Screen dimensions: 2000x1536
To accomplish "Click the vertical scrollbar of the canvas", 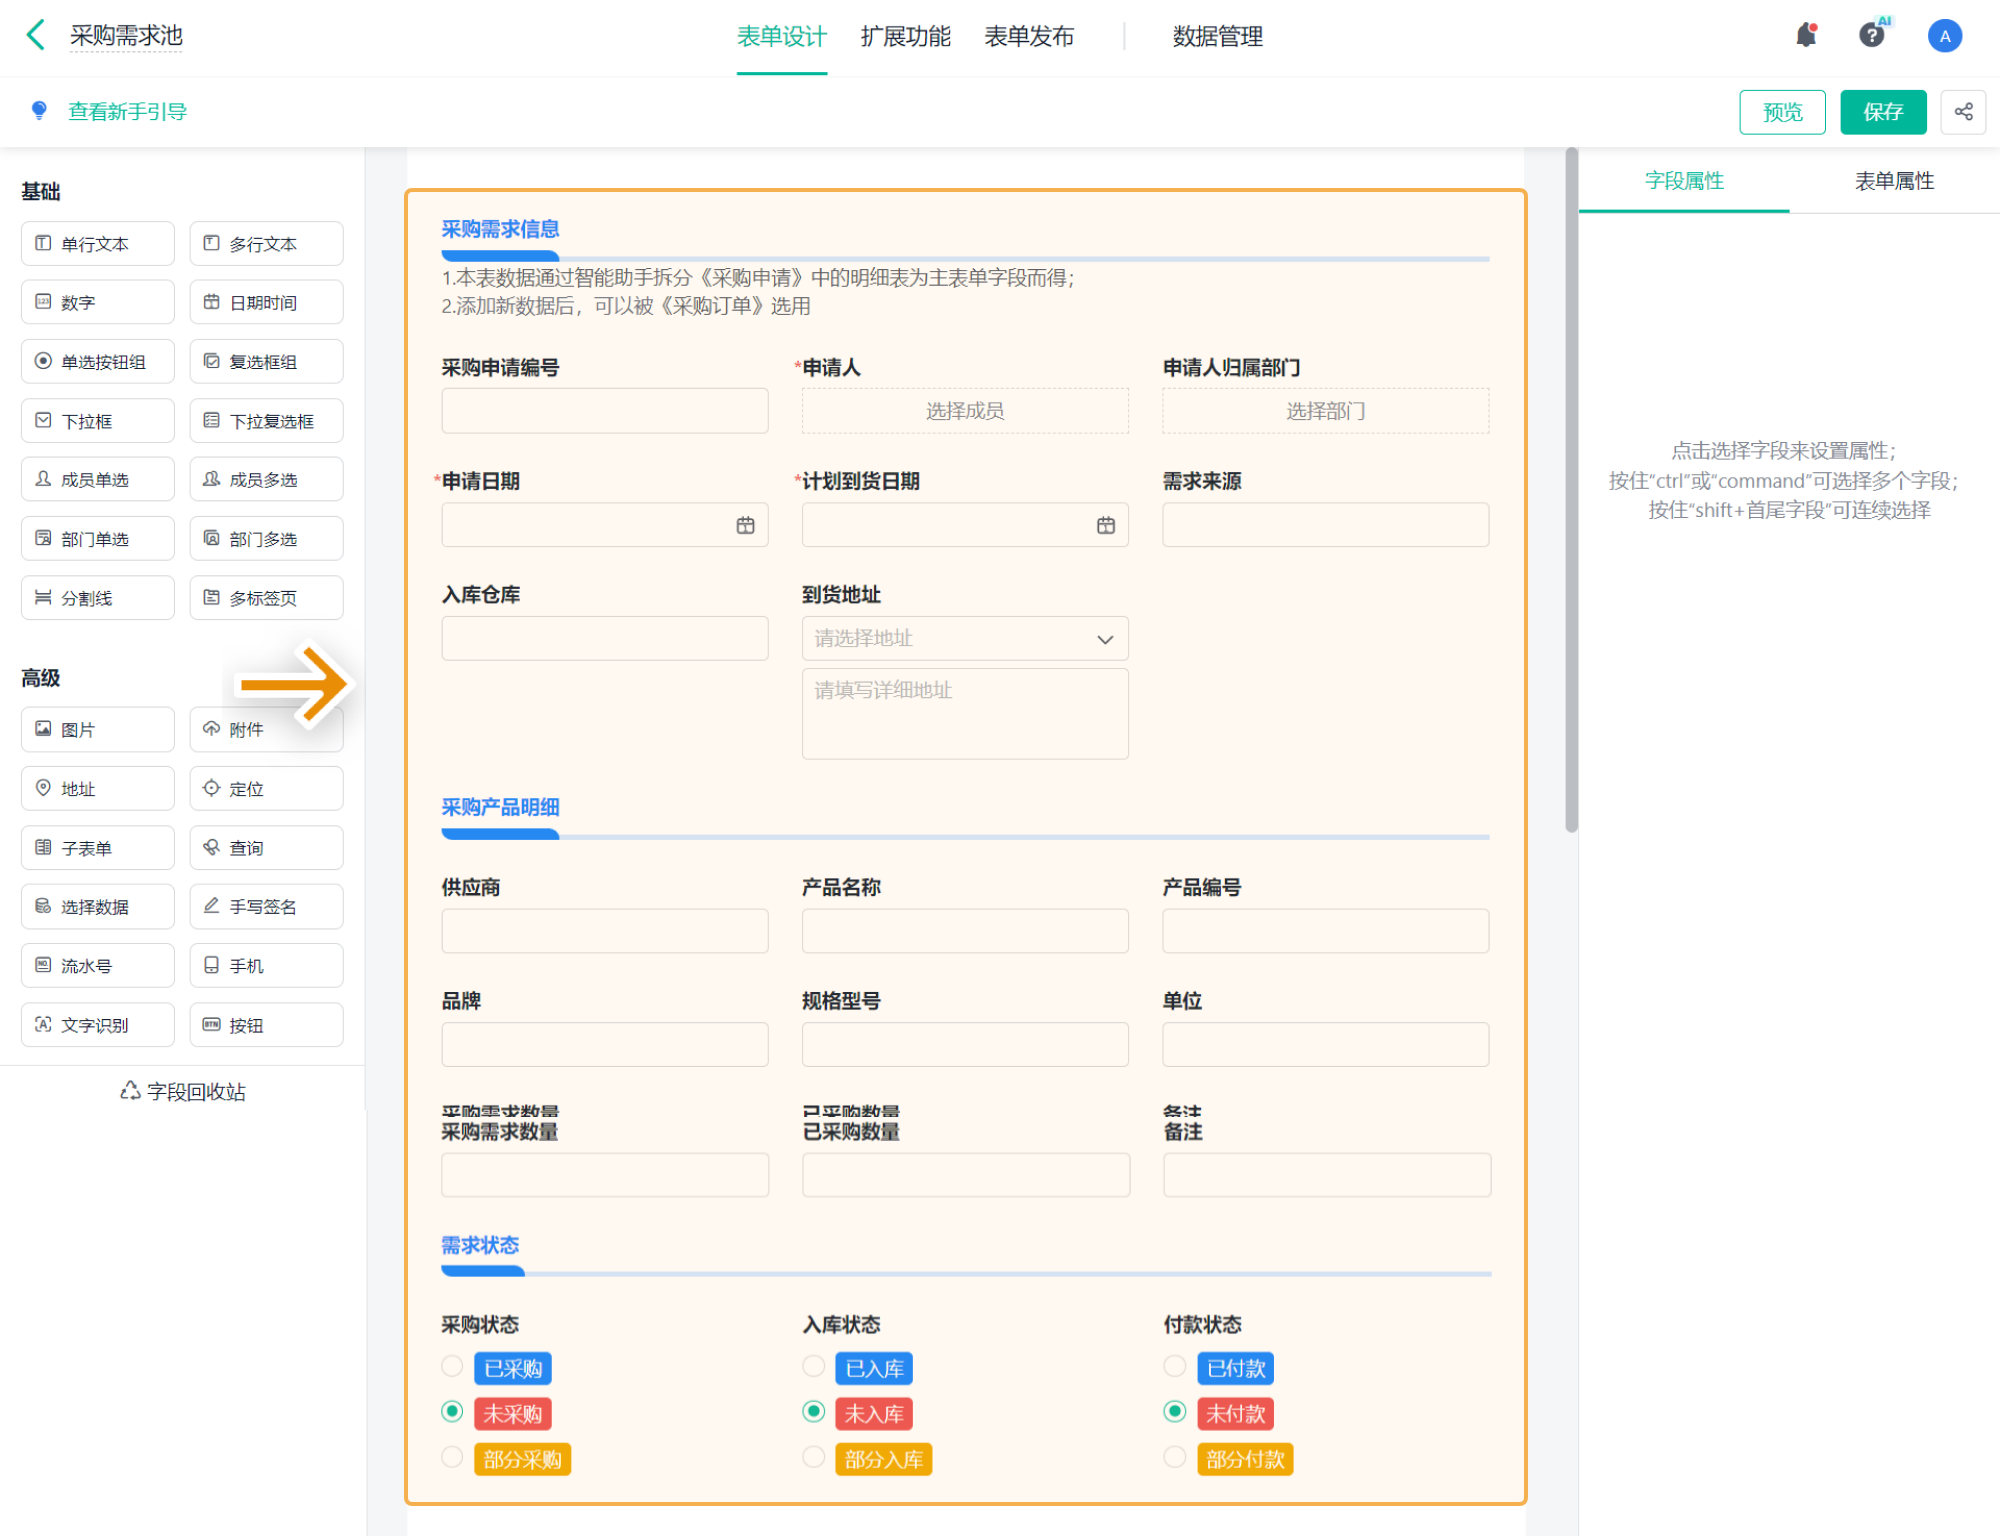I will pos(1571,490).
